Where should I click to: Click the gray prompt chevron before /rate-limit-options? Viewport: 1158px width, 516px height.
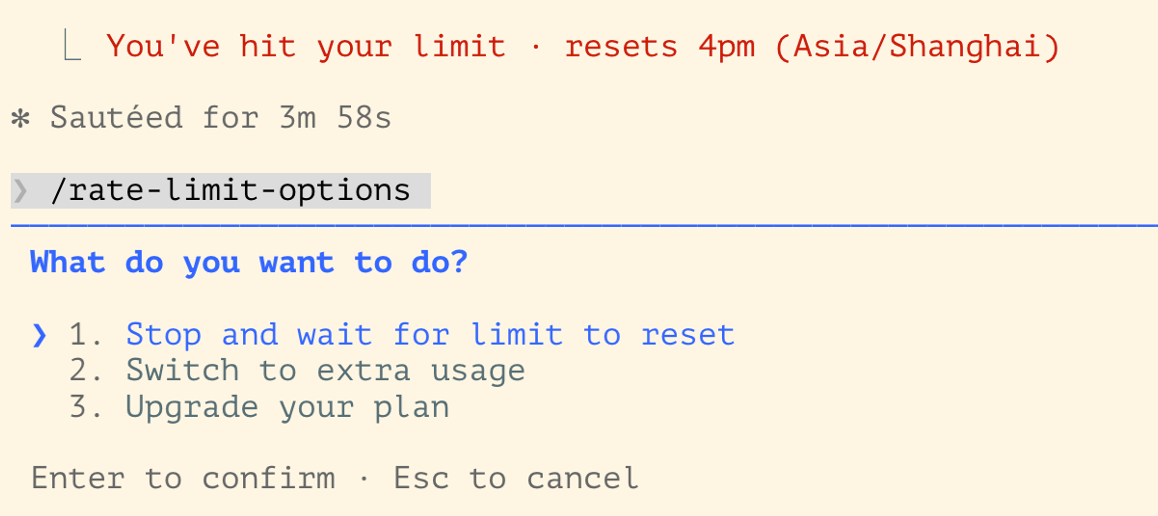coord(20,190)
